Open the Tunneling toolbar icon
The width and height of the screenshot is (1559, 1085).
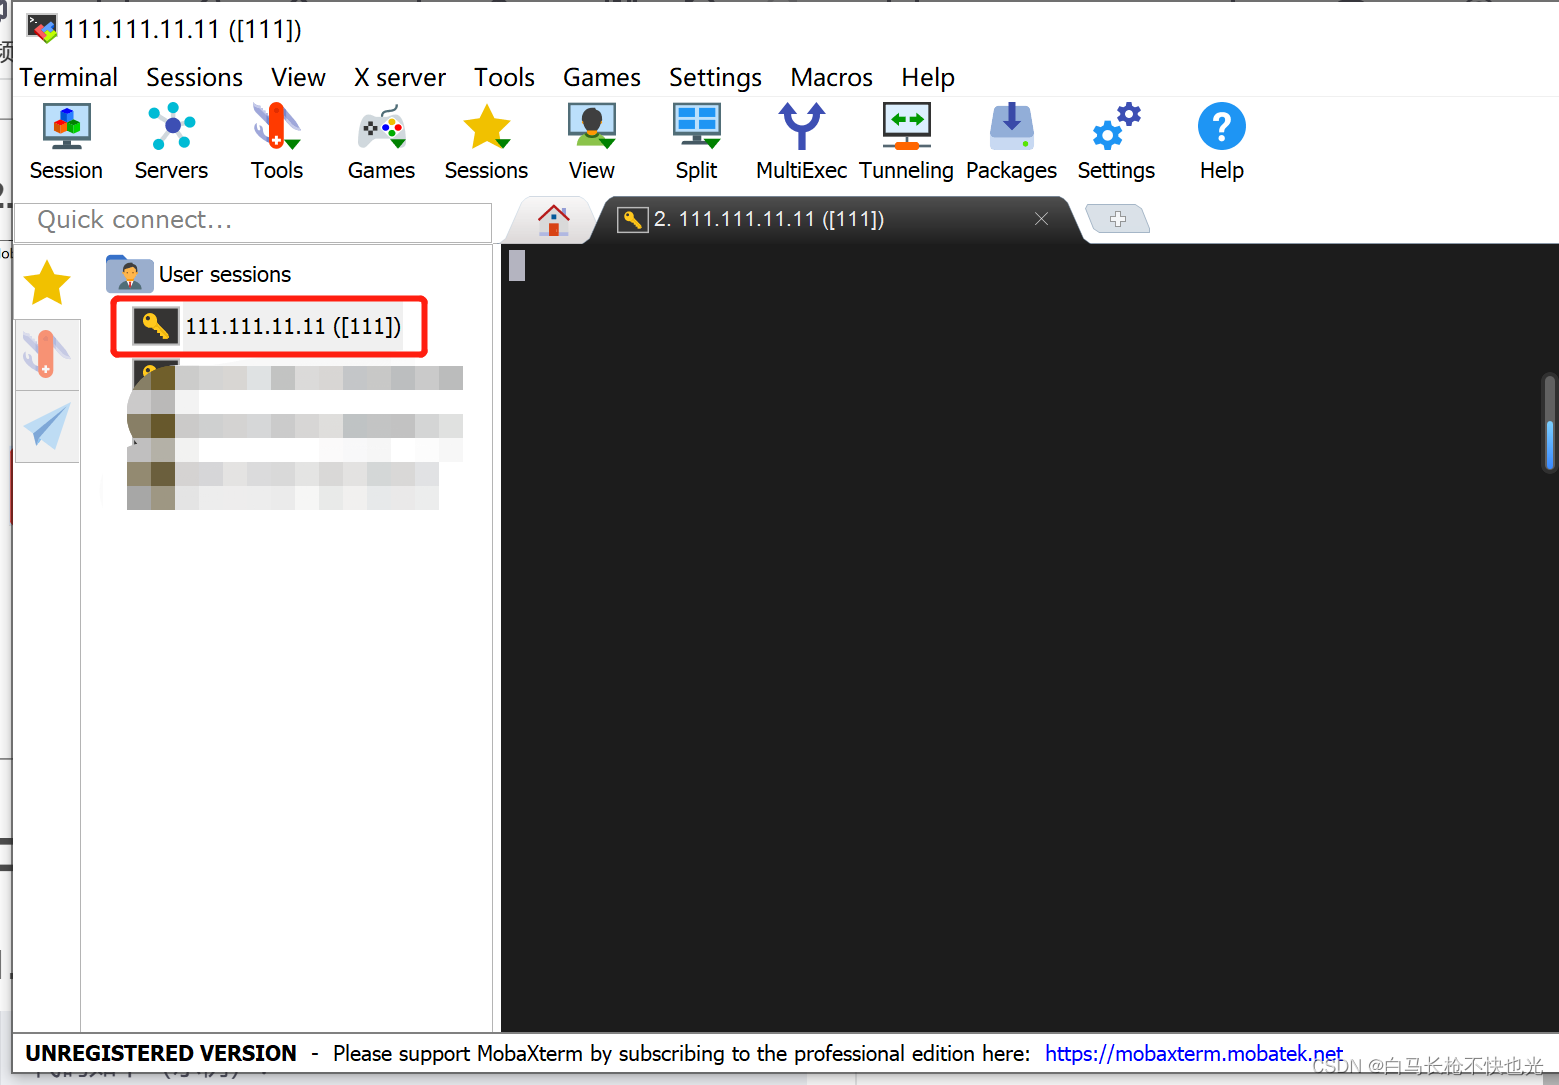click(x=906, y=142)
